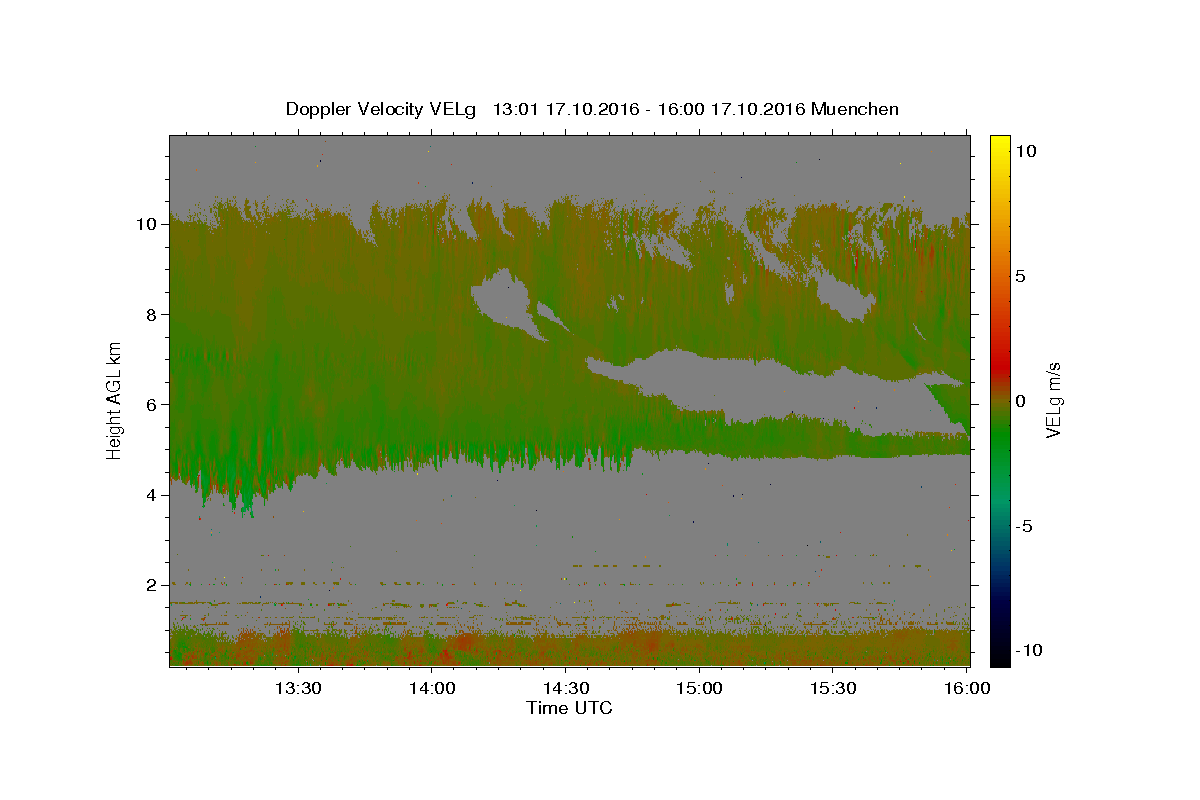
Task: Click the 13:30 time axis label
Action: tap(298, 688)
